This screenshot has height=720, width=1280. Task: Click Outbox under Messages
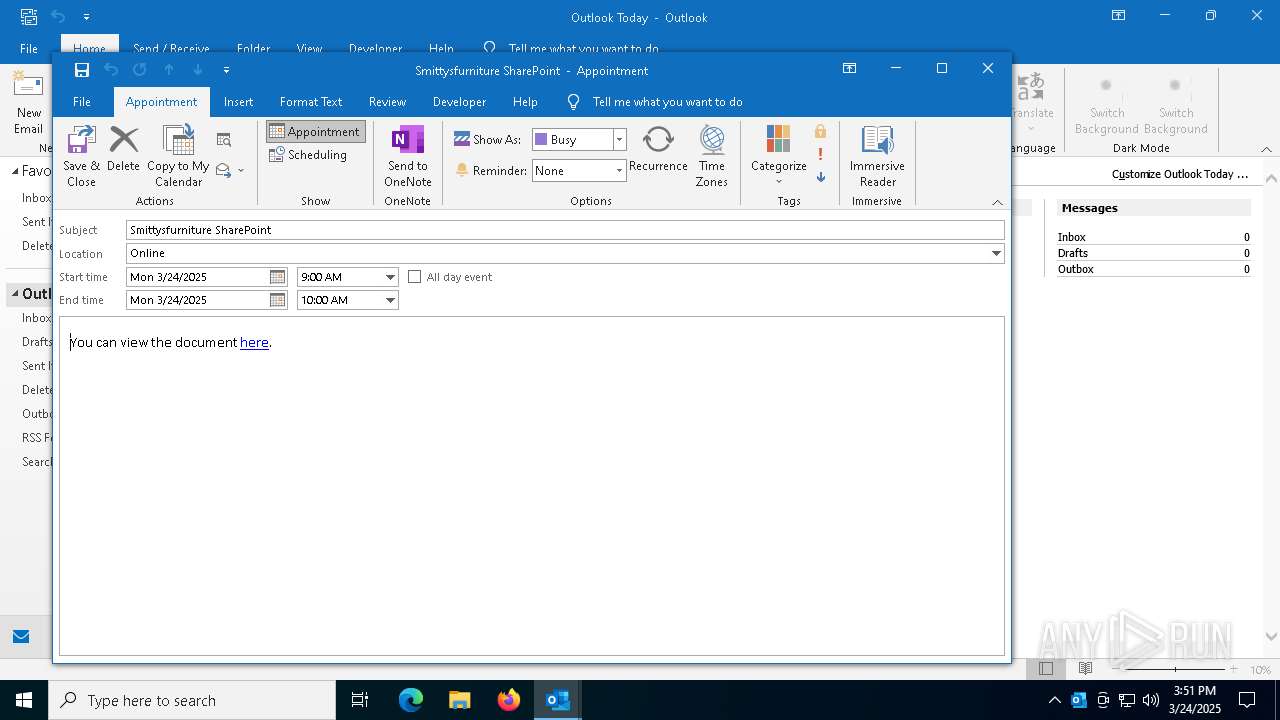point(1076,269)
